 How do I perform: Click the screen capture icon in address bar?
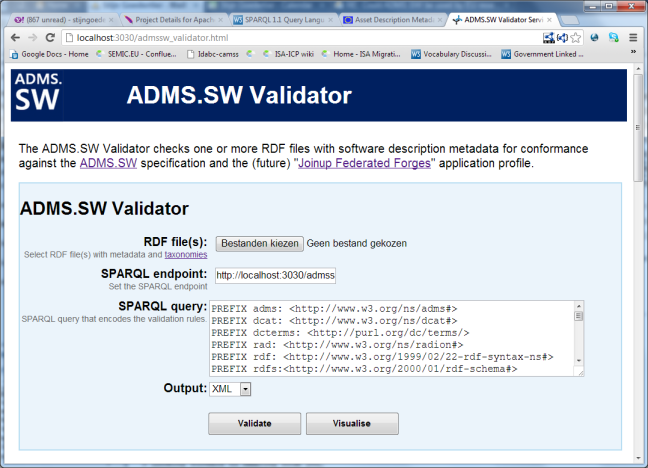pos(549,38)
